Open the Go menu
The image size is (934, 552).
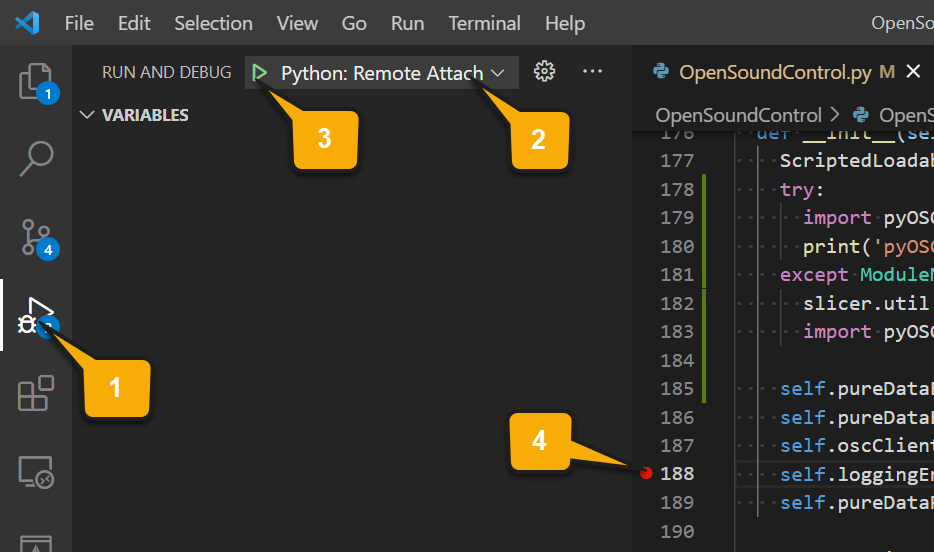coord(354,23)
